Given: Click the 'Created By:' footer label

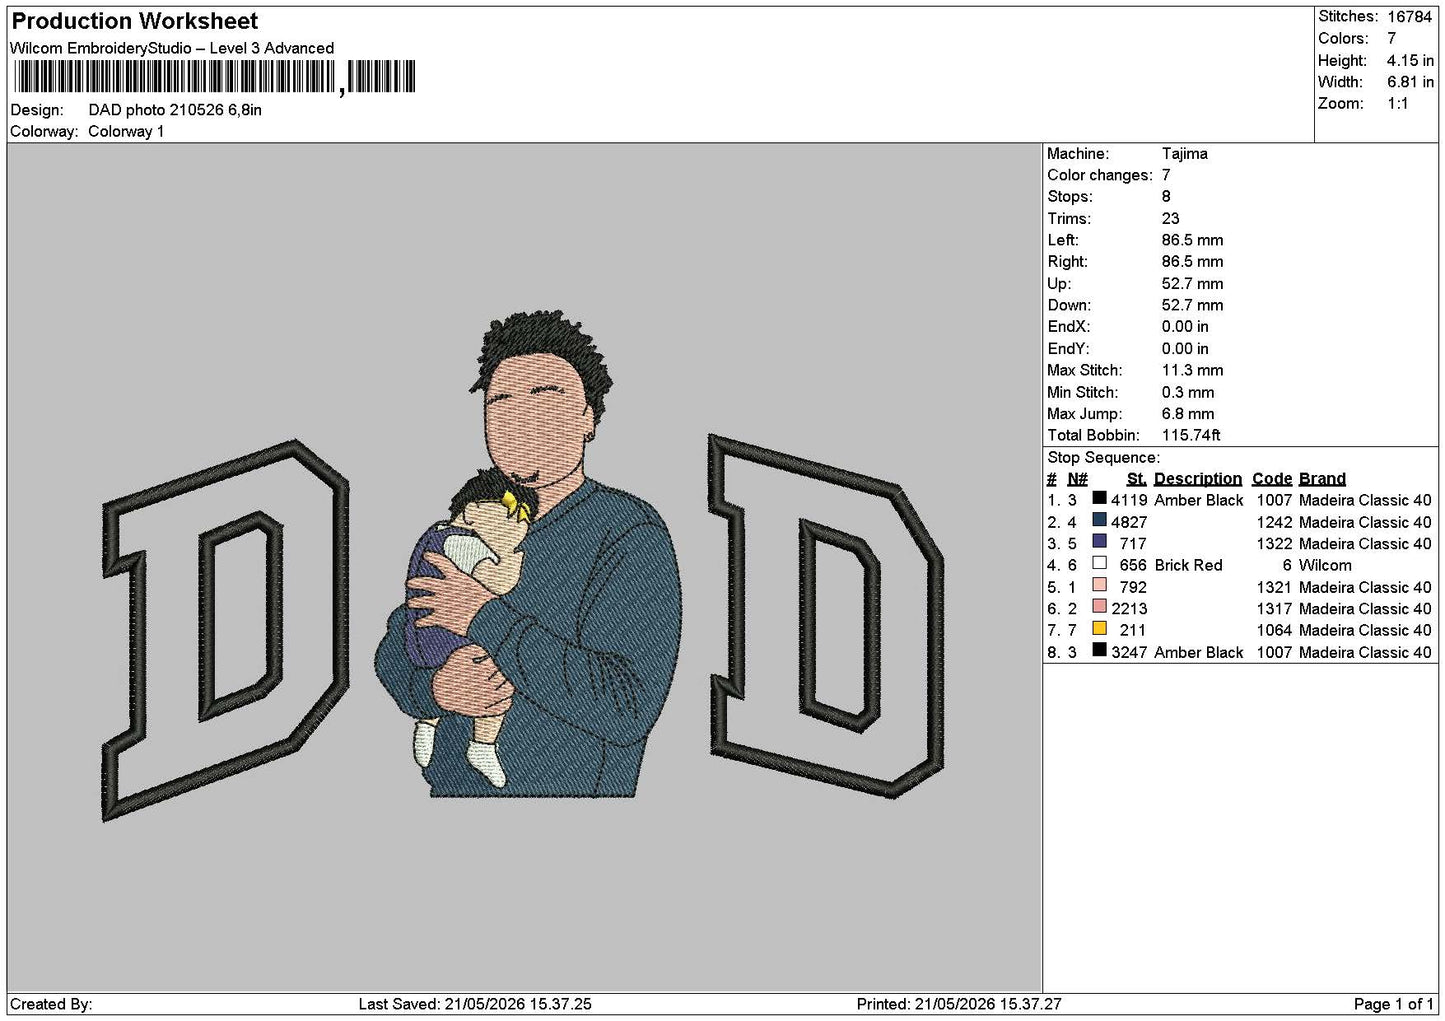Looking at the screenshot, I should (x=51, y=1004).
